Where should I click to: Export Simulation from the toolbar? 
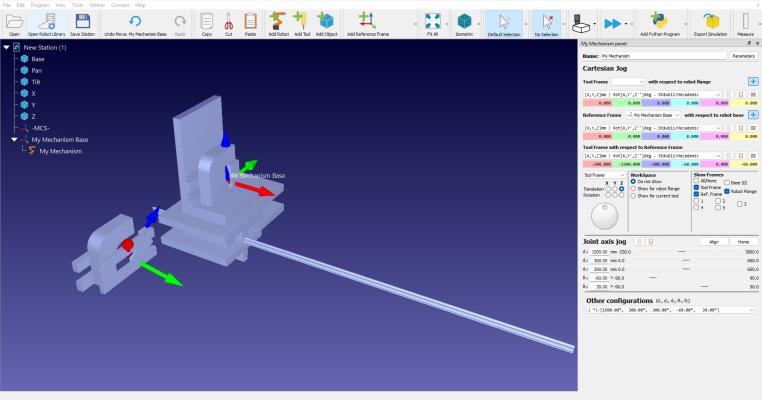click(710, 24)
